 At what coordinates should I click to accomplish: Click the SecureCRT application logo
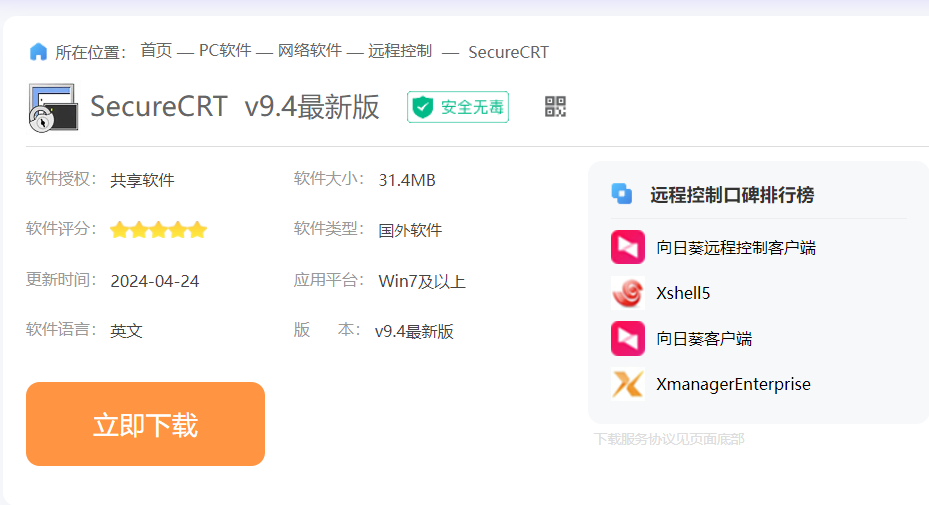point(53,108)
